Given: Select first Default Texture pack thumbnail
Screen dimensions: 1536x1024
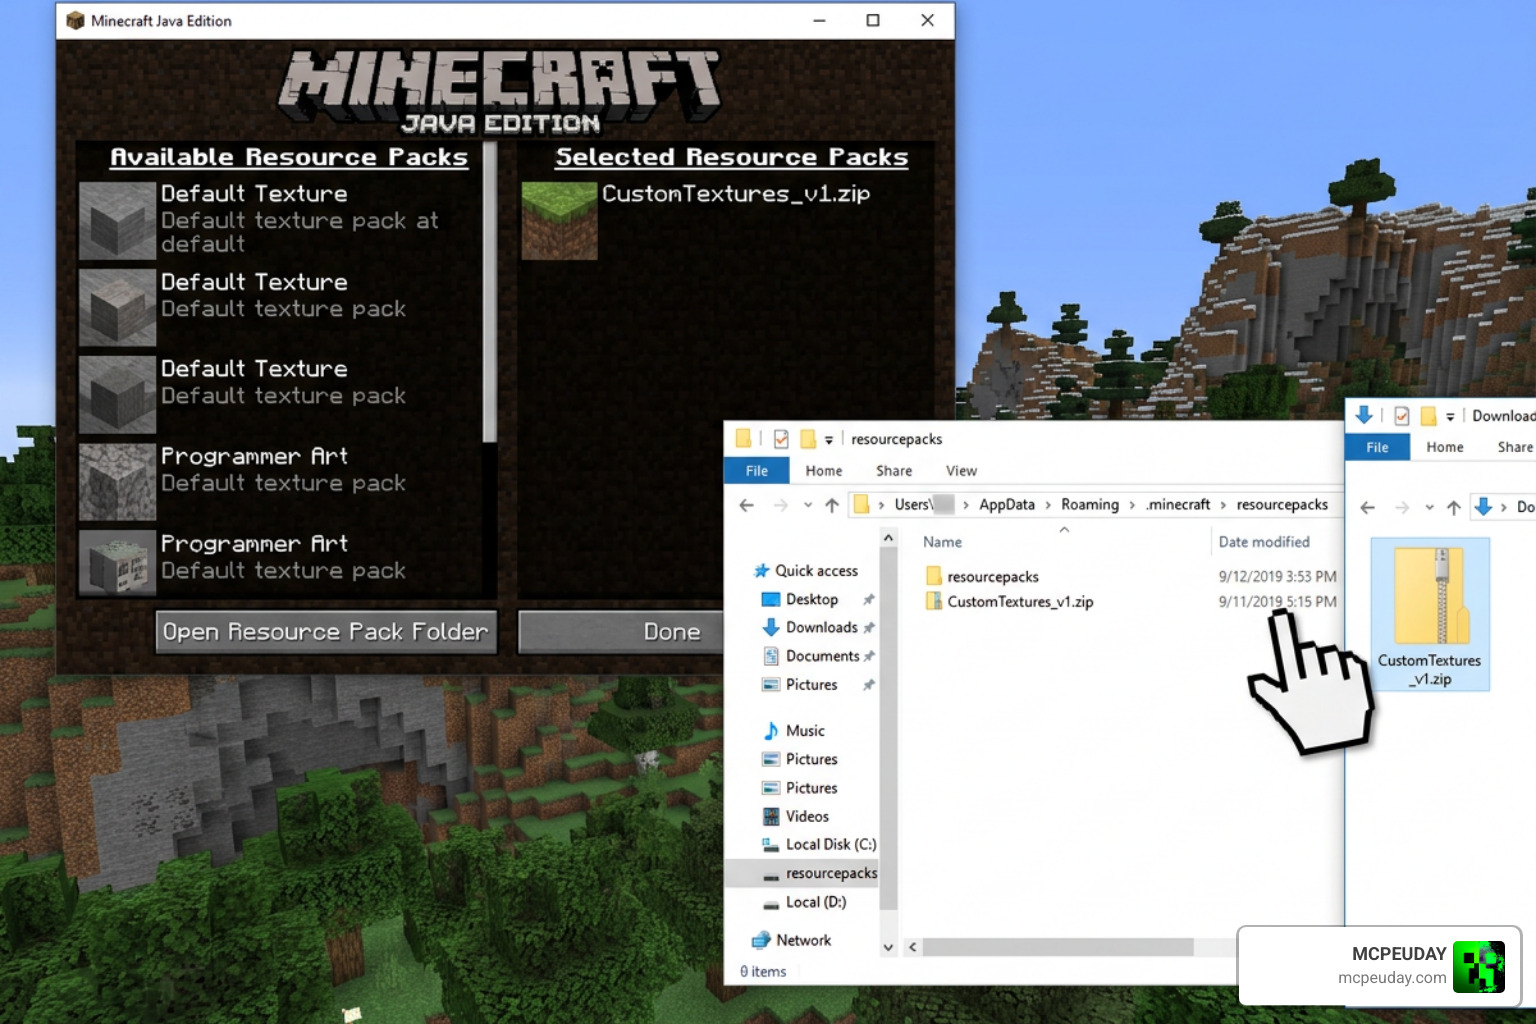Looking at the screenshot, I should click(118, 221).
